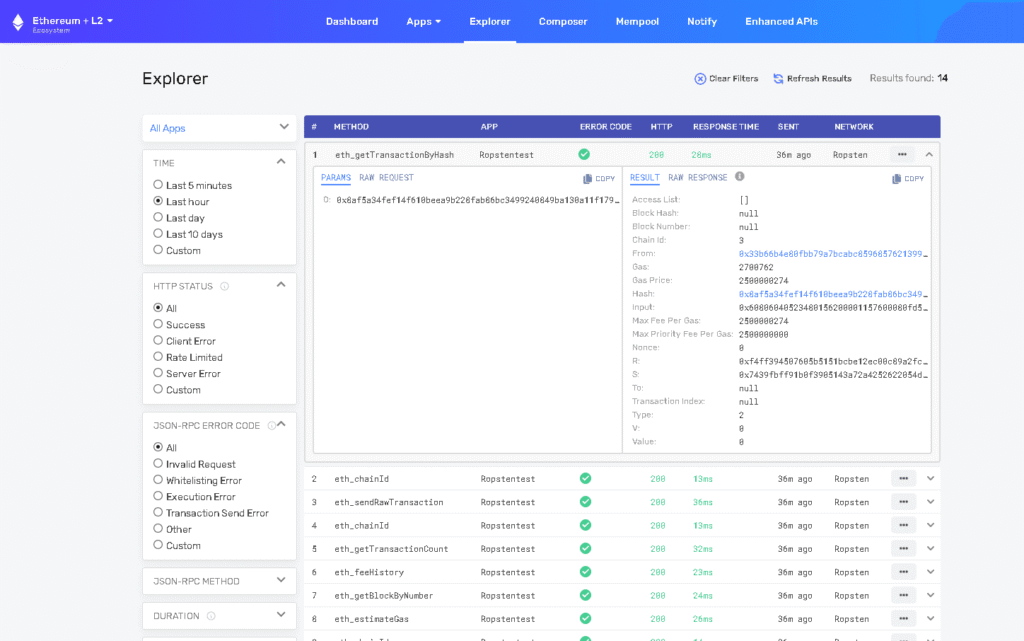Choose Execution Error JSON-RPC error code
The height and width of the screenshot is (641, 1024).
158,497
